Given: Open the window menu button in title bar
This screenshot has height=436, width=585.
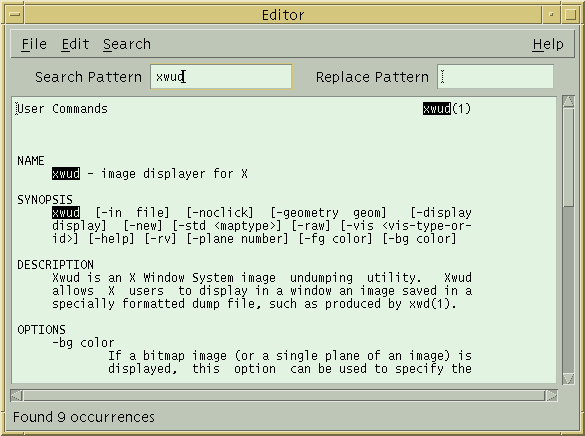Looking at the screenshot, I should (15, 15).
